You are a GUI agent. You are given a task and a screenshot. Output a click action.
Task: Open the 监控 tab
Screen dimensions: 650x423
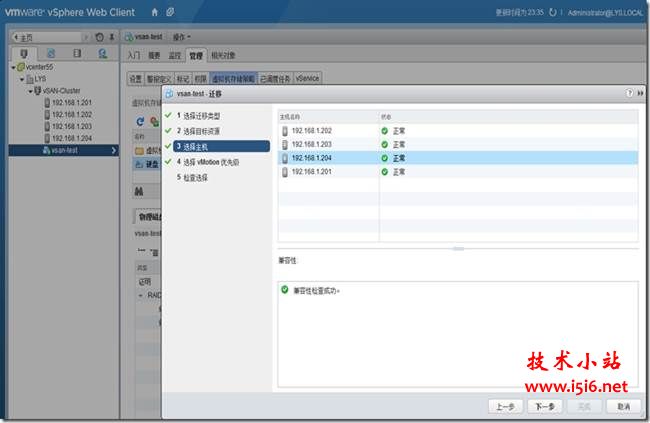click(175, 55)
